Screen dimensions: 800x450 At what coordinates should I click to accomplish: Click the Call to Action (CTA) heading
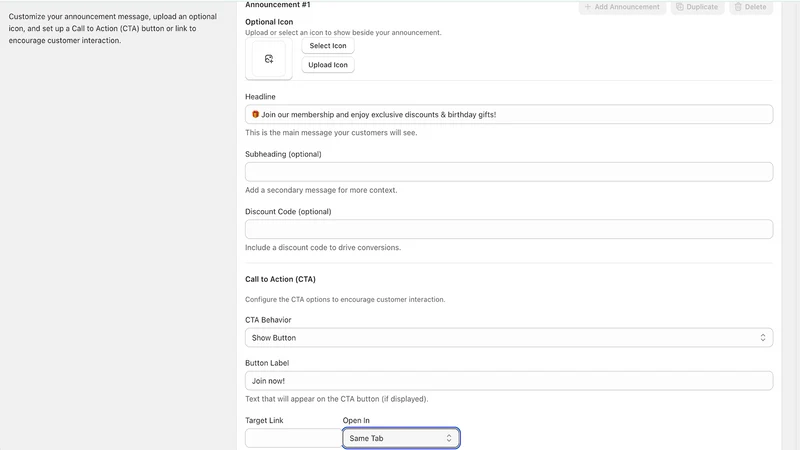(280, 279)
